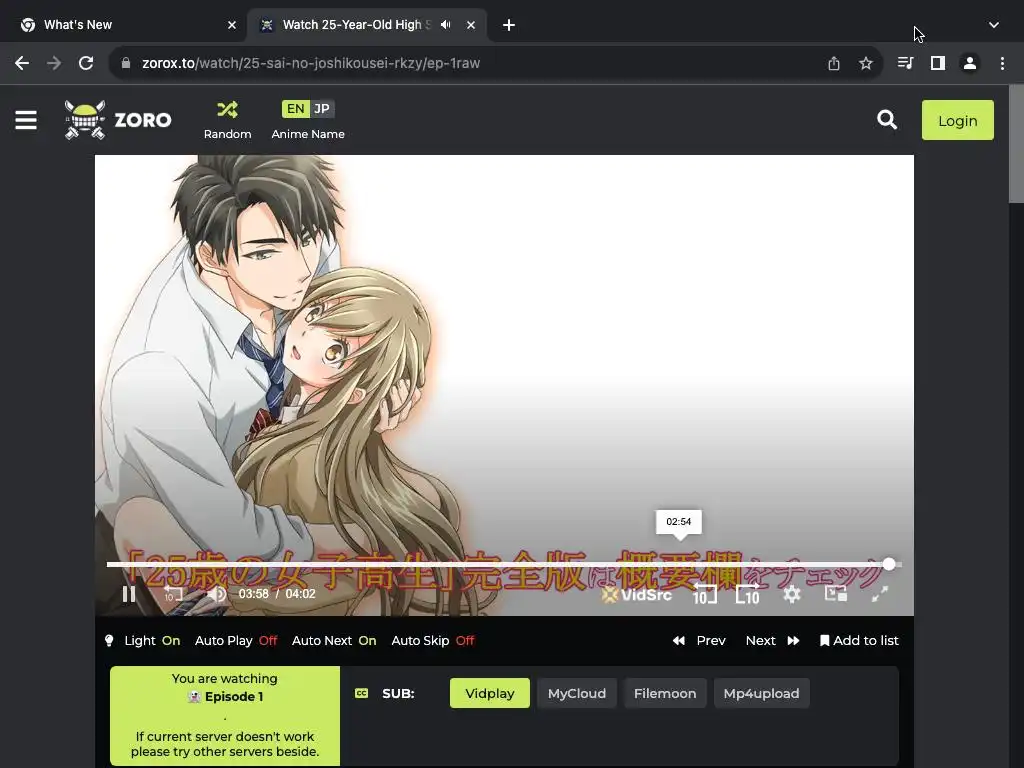Skip forward 10 seconds button
This screenshot has height=768, width=1024.
click(x=748, y=594)
